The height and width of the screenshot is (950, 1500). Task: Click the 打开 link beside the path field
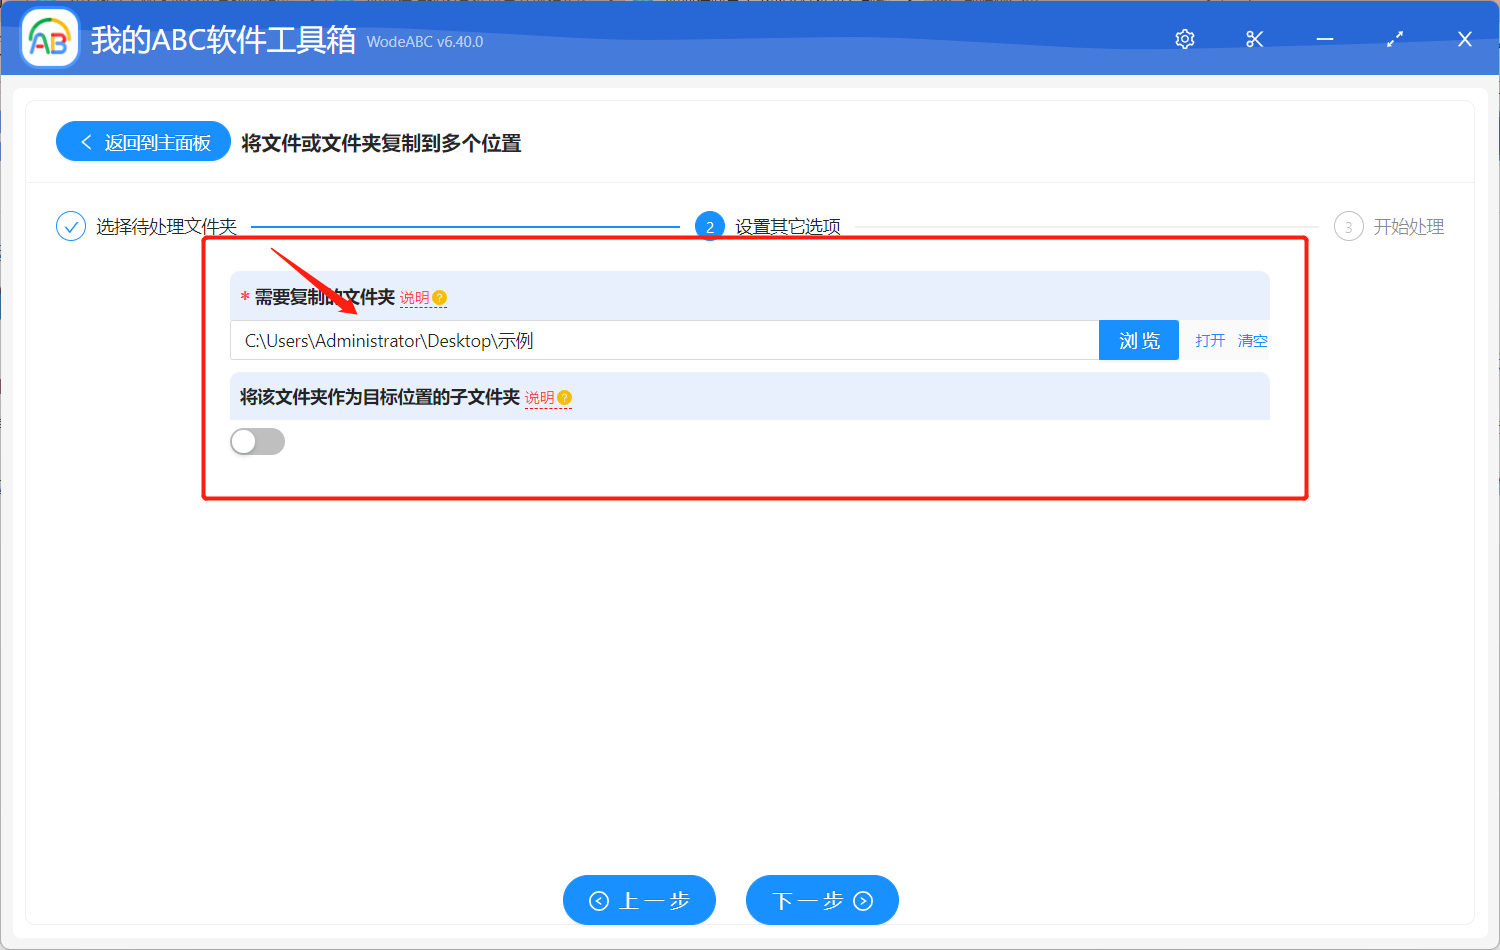1209,340
